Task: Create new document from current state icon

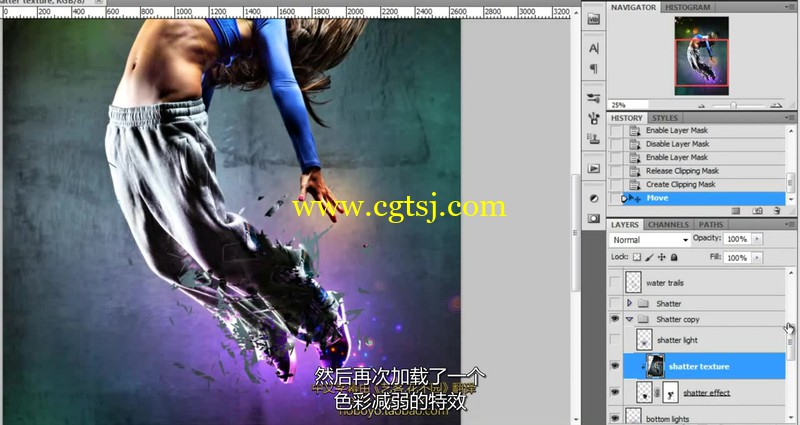Action: click(x=736, y=211)
